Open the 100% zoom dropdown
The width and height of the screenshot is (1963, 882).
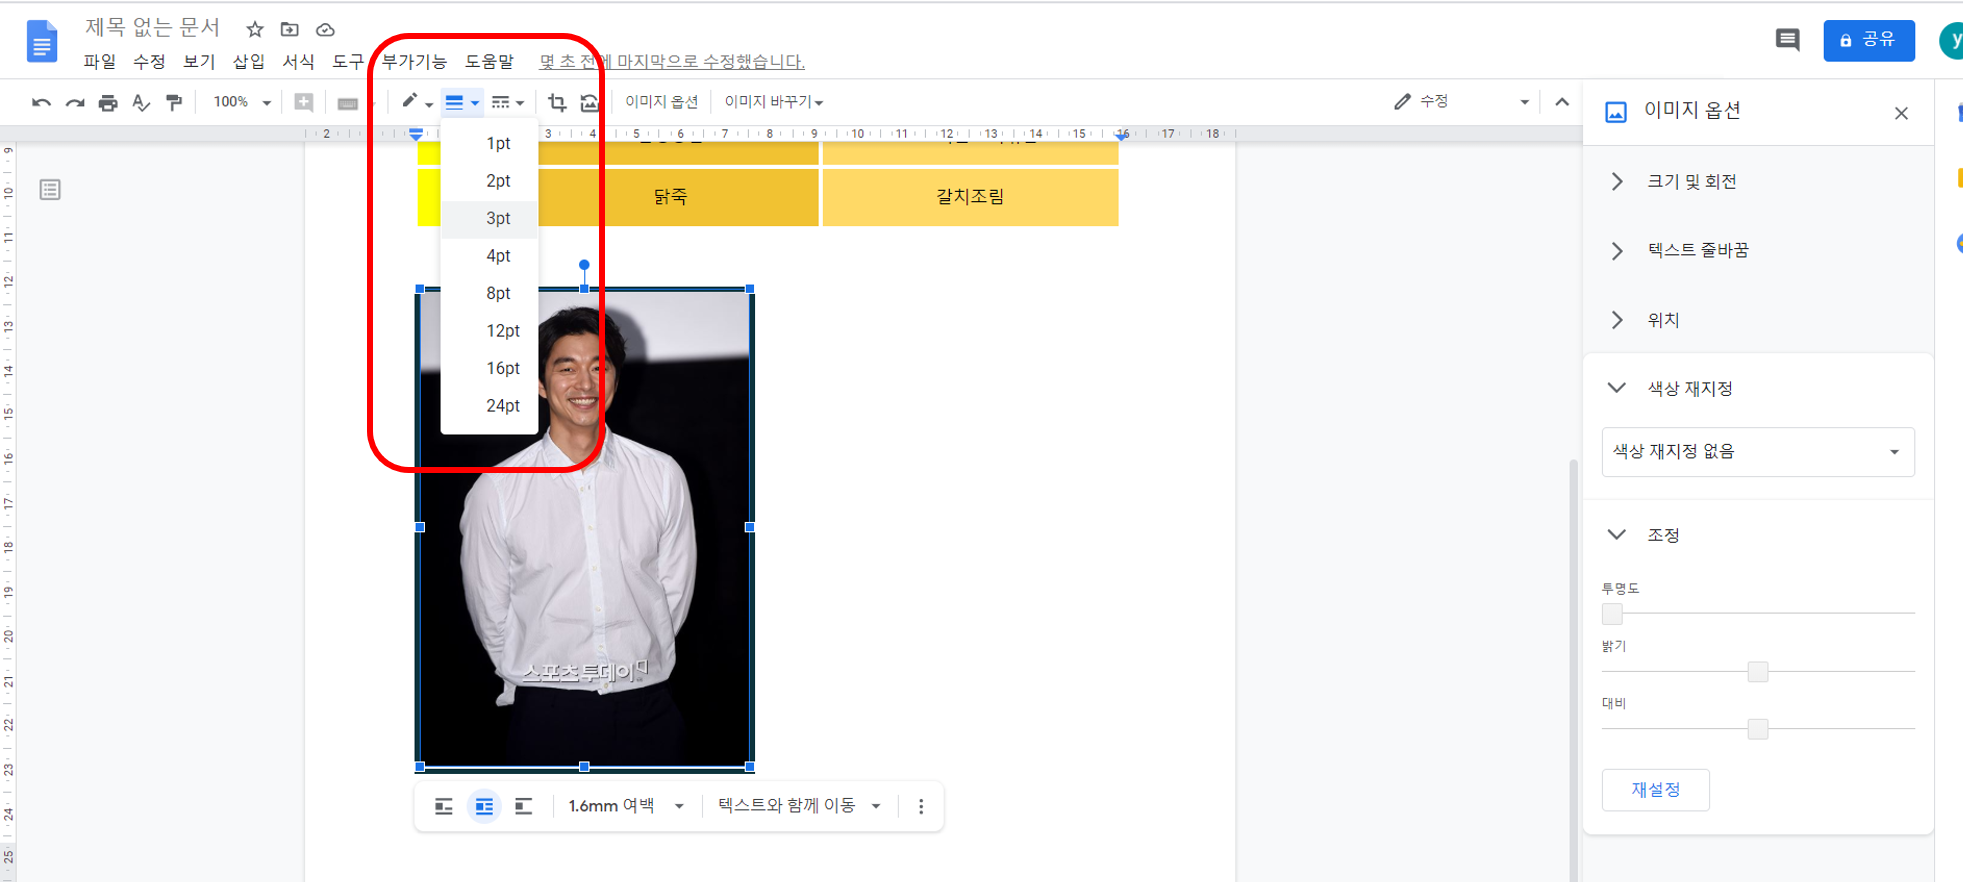pyautogui.click(x=241, y=102)
